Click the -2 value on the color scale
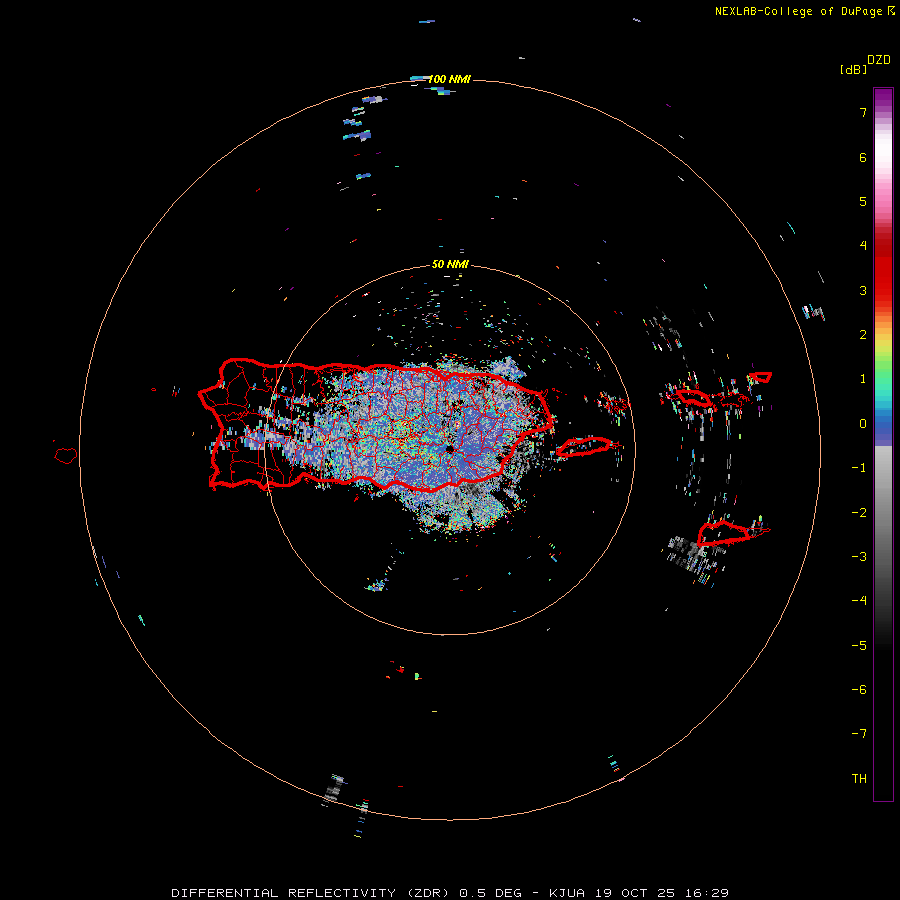The width and height of the screenshot is (900, 900). [x=859, y=513]
